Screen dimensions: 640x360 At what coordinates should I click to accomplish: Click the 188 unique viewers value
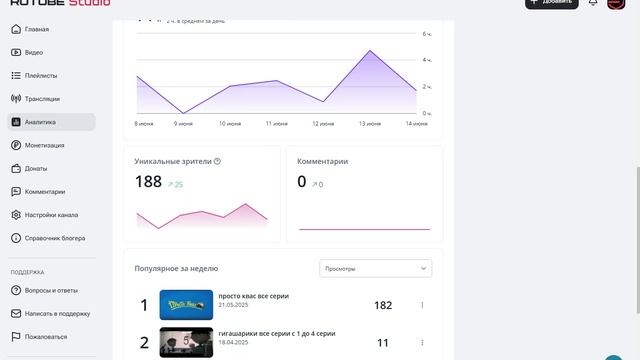148,182
